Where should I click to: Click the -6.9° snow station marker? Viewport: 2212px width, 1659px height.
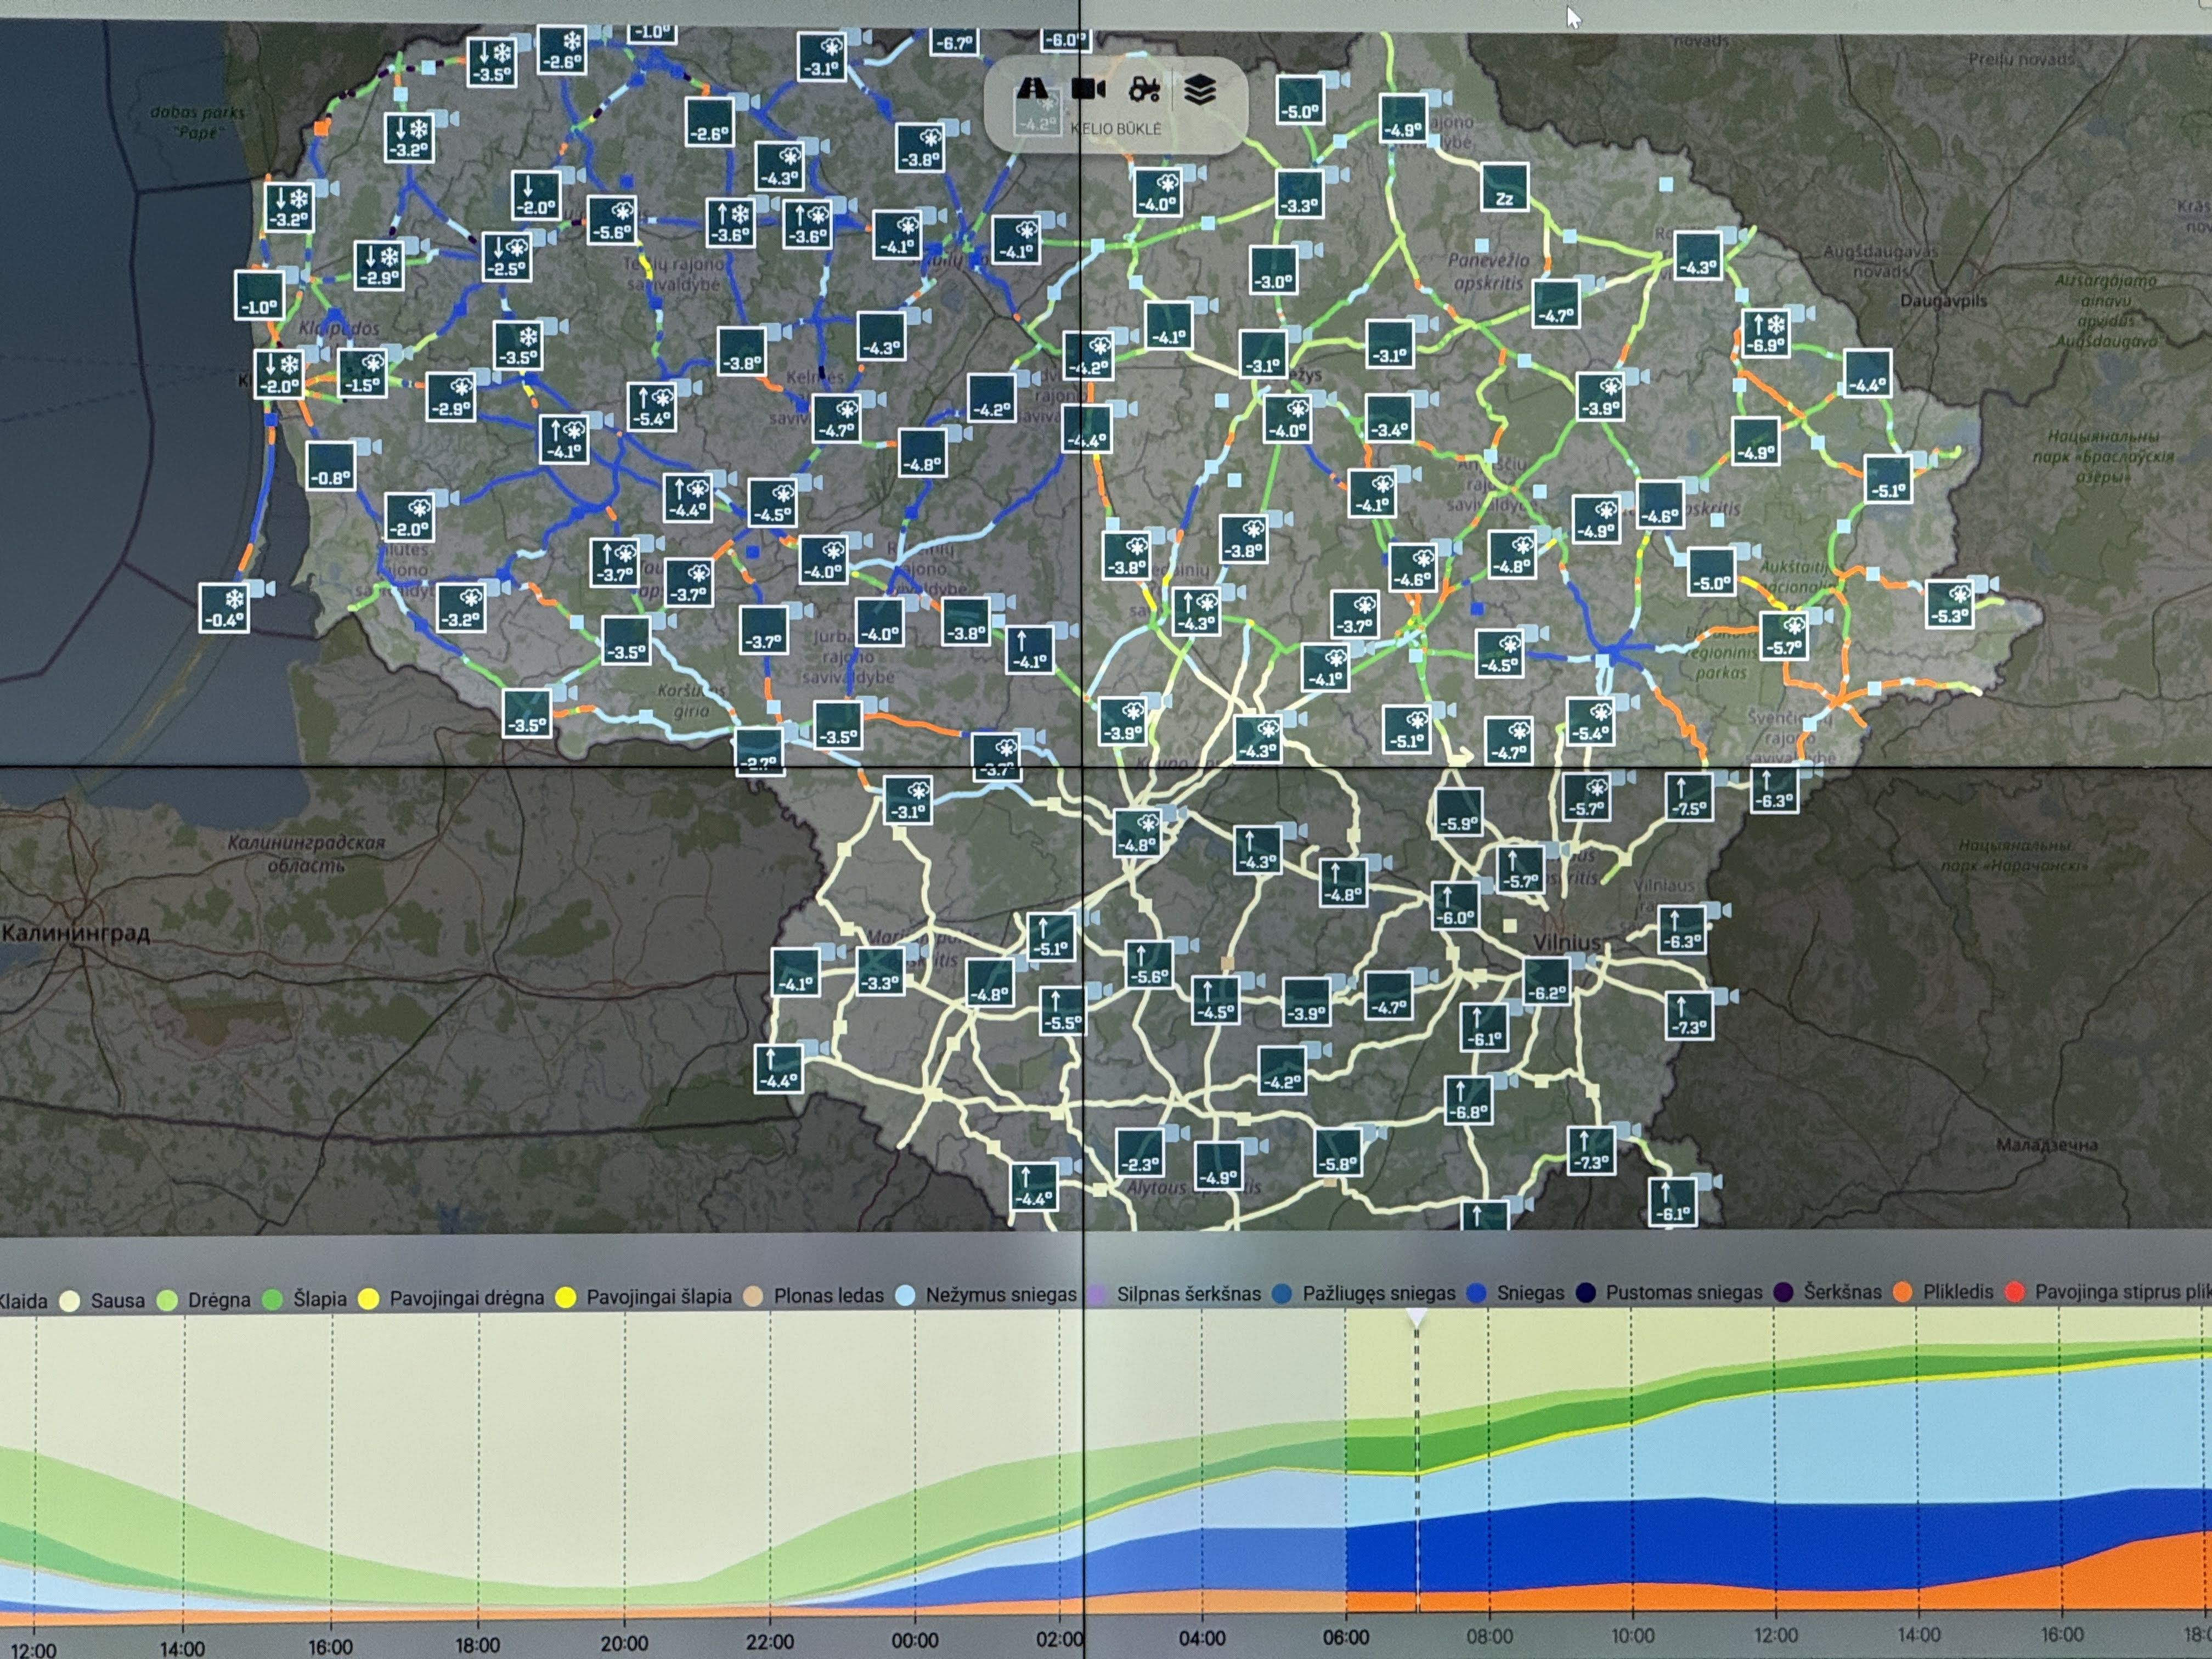[x=1765, y=334]
